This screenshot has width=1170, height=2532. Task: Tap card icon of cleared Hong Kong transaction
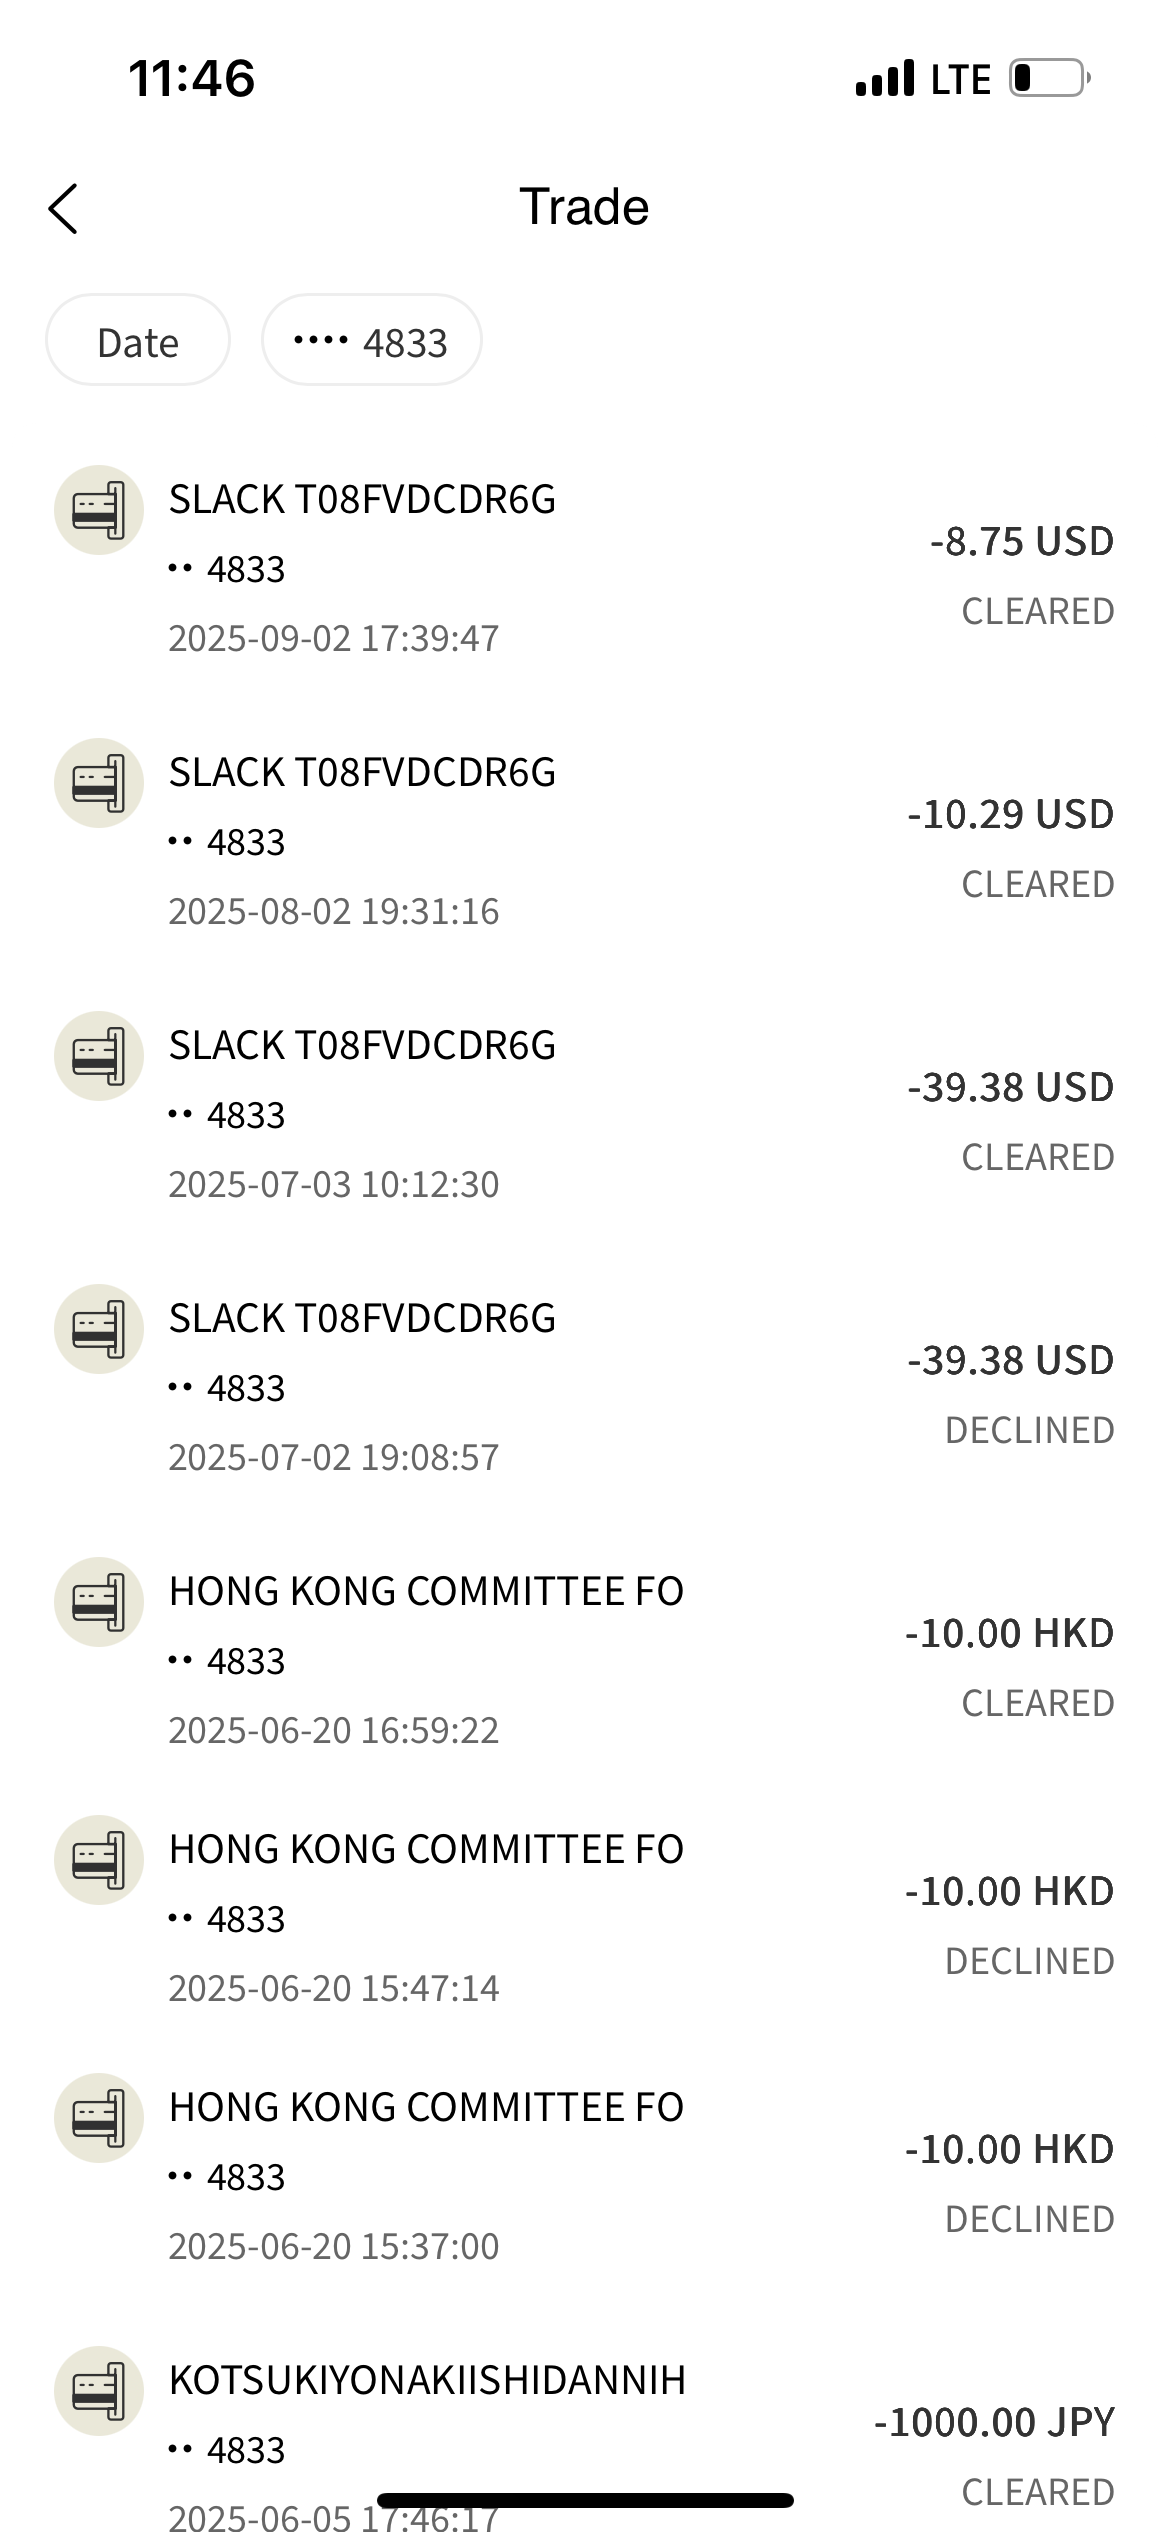pyautogui.click(x=98, y=1602)
